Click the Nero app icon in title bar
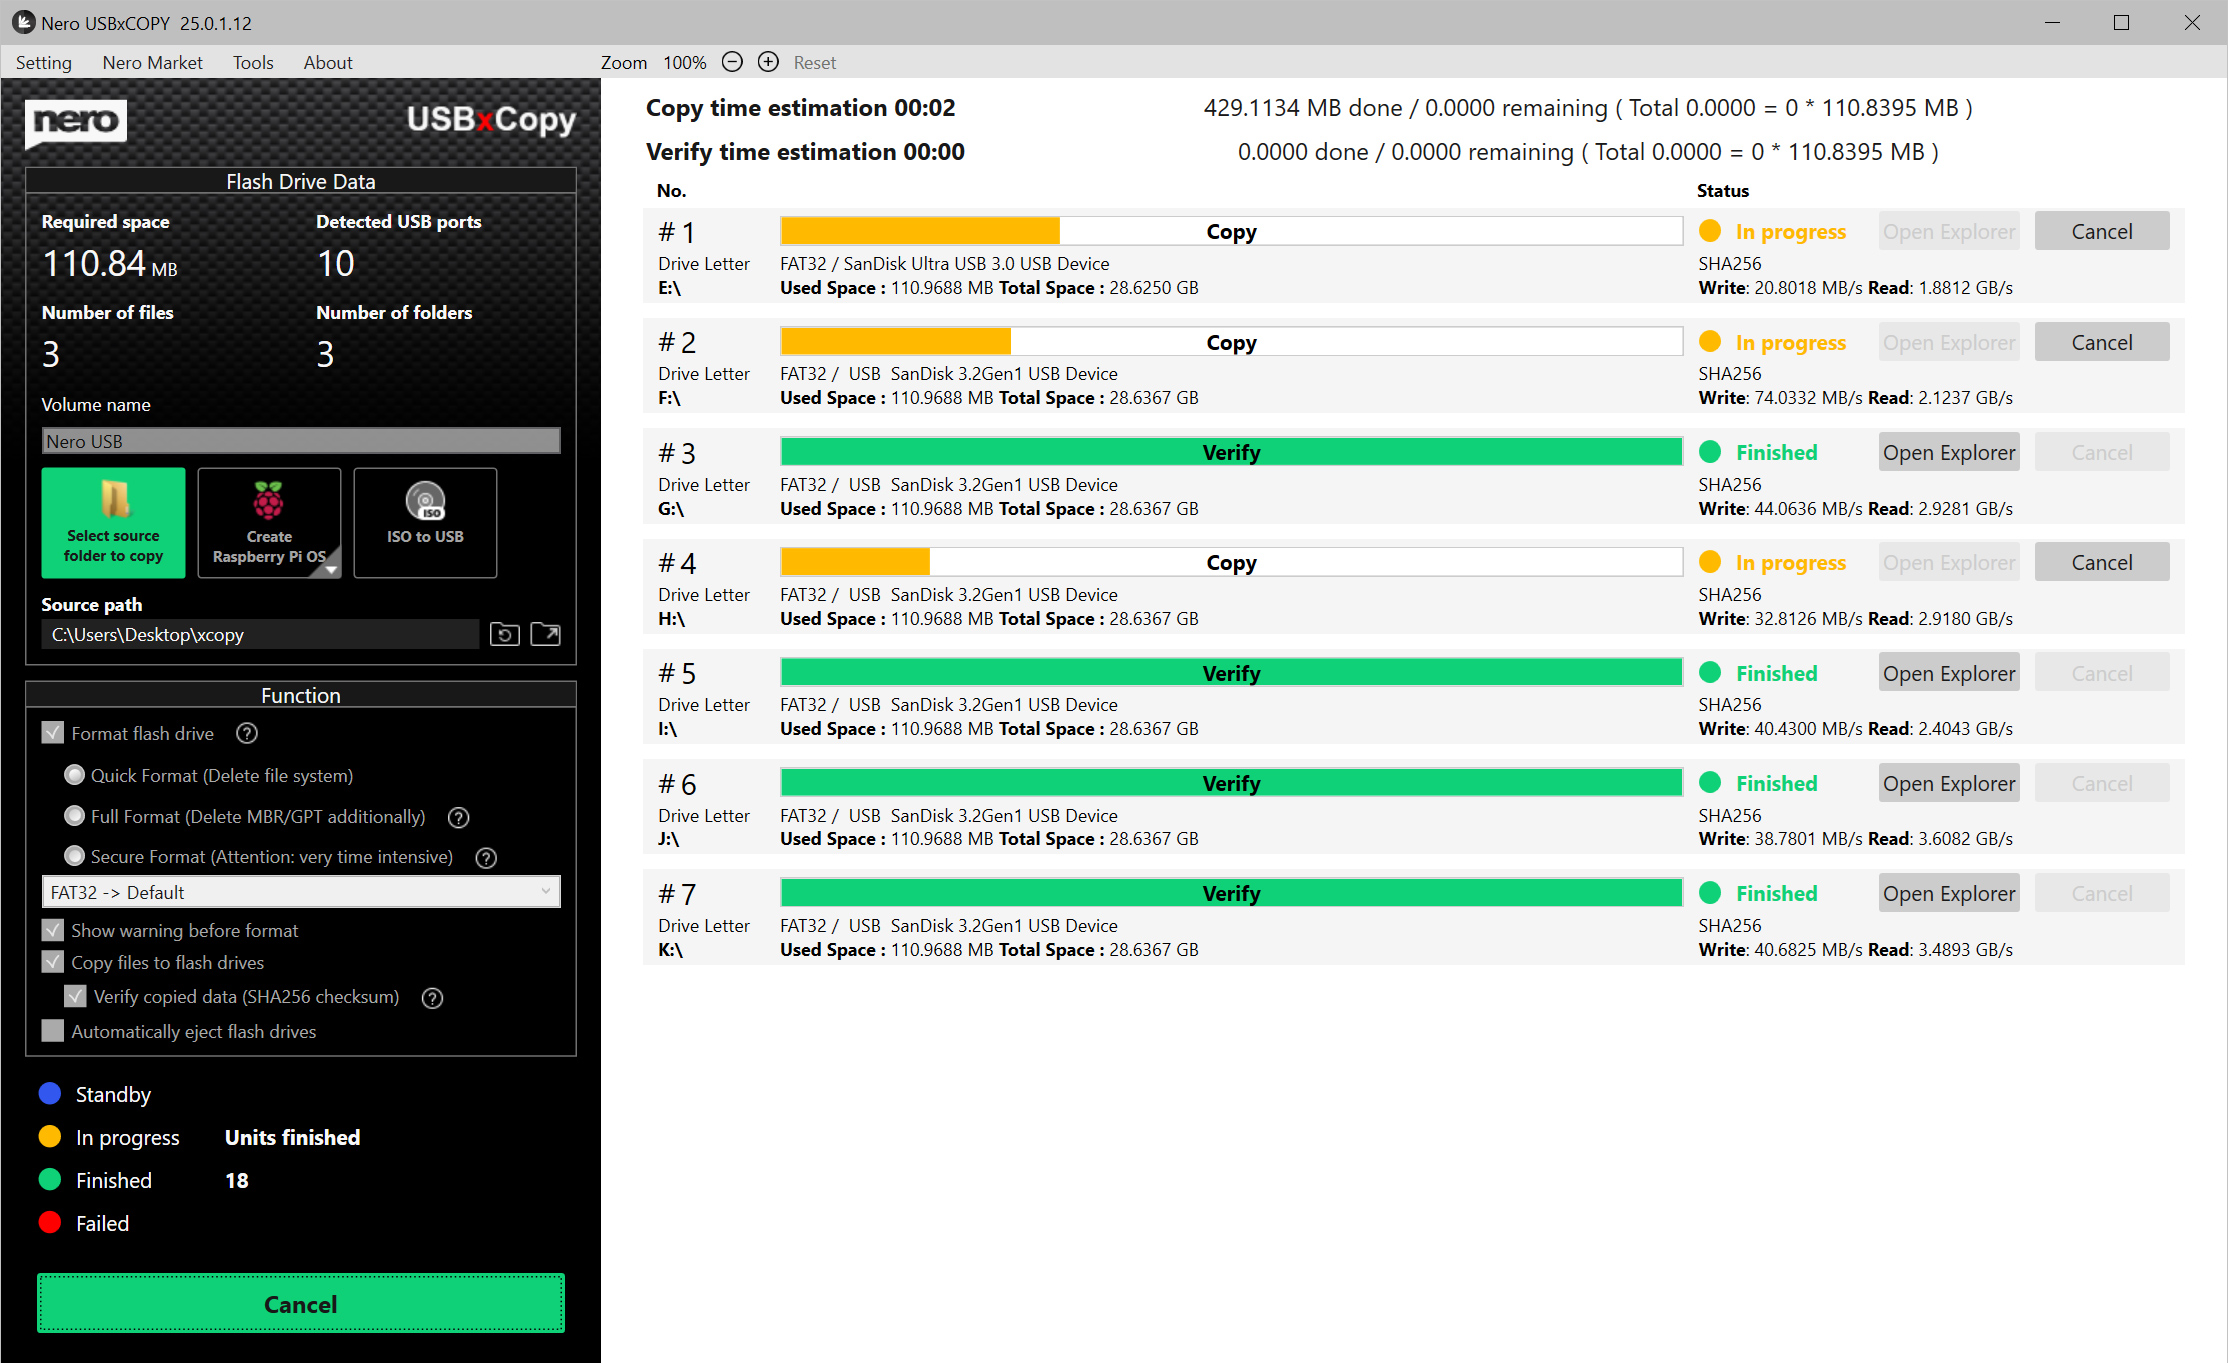The width and height of the screenshot is (2228, 1363). coord(23,22)
